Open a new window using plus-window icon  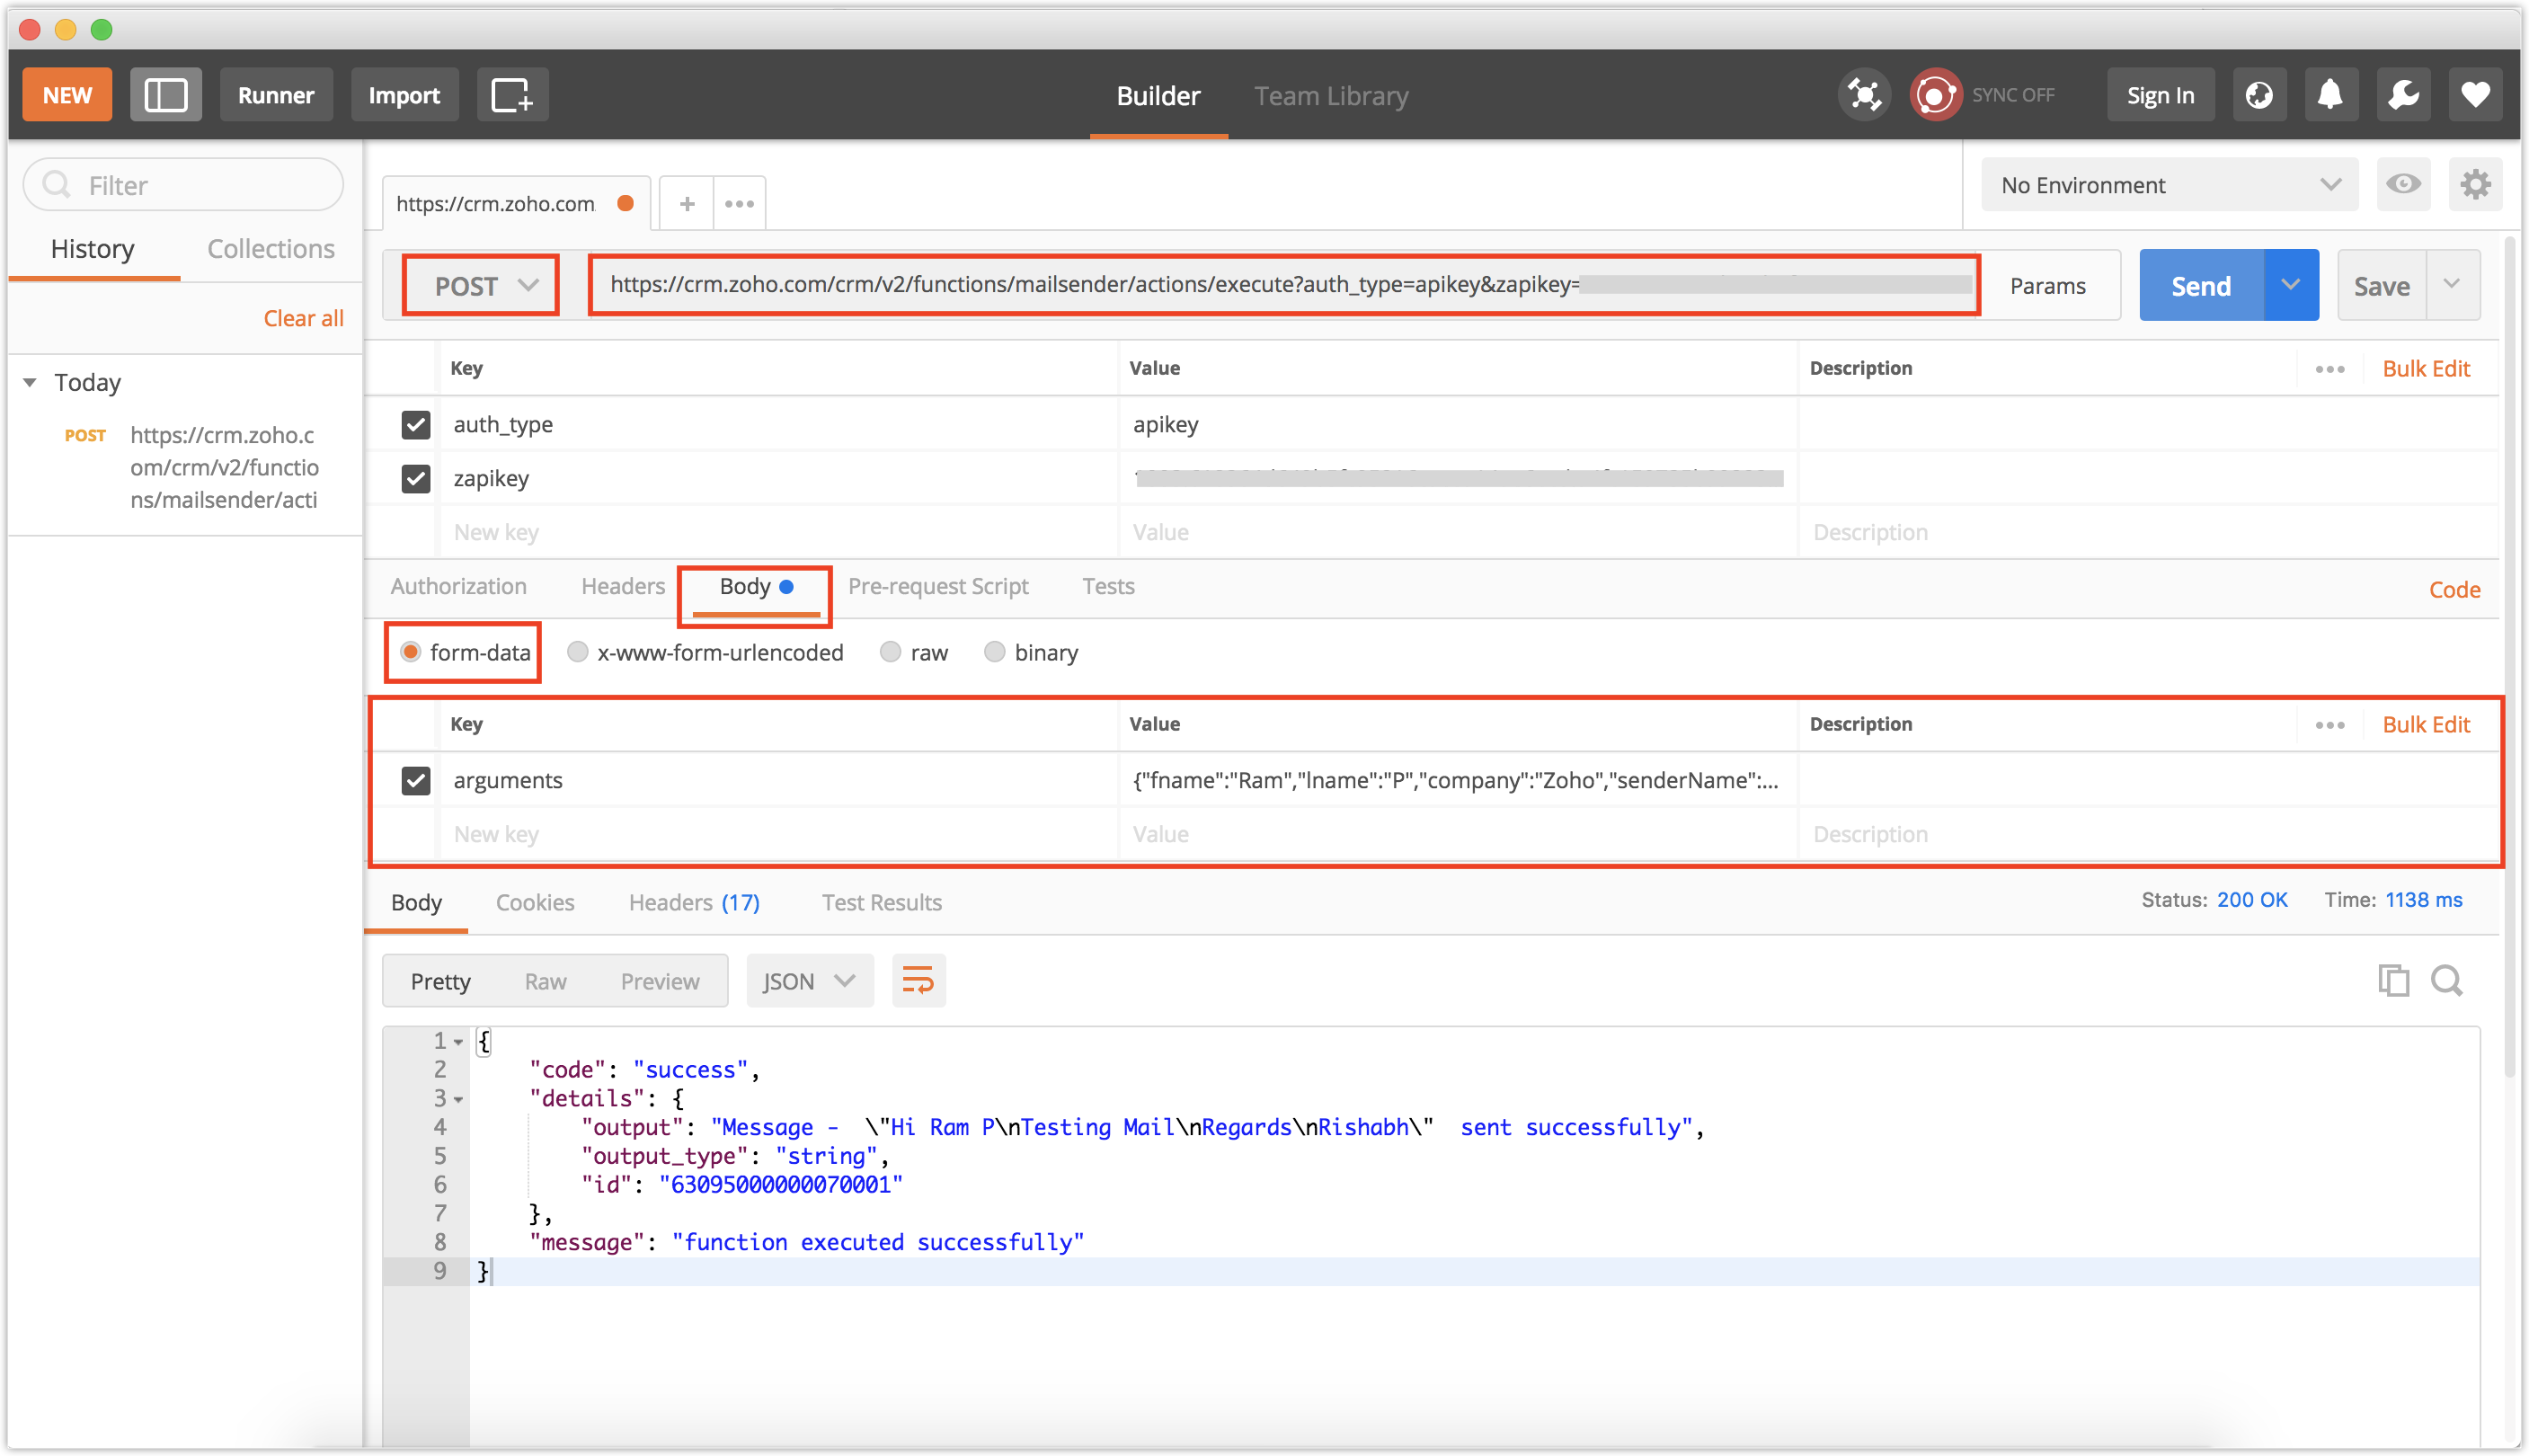click(x=512, y=95)
